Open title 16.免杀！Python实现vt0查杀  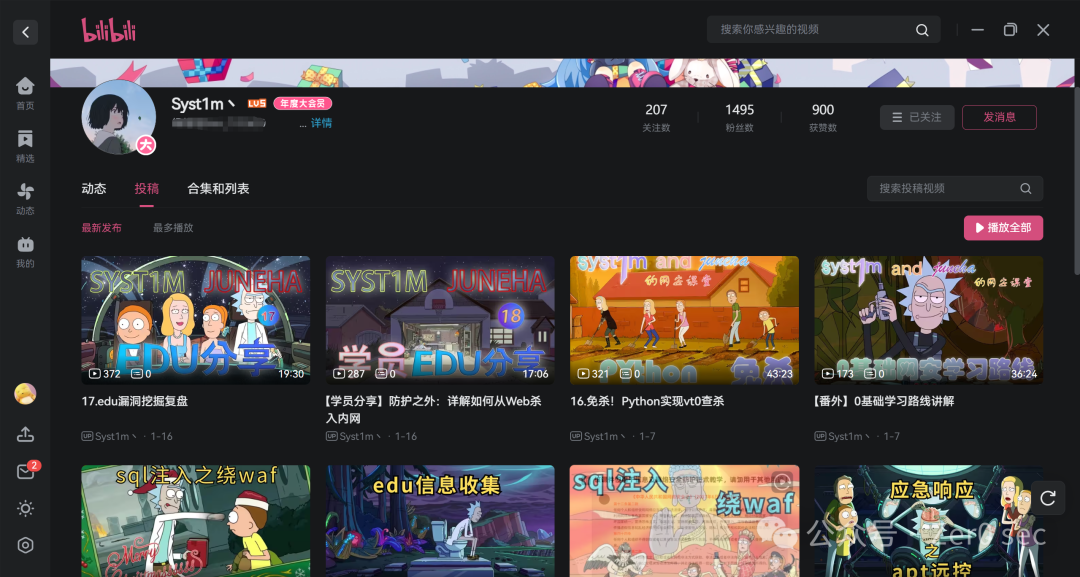pos(647,401)
